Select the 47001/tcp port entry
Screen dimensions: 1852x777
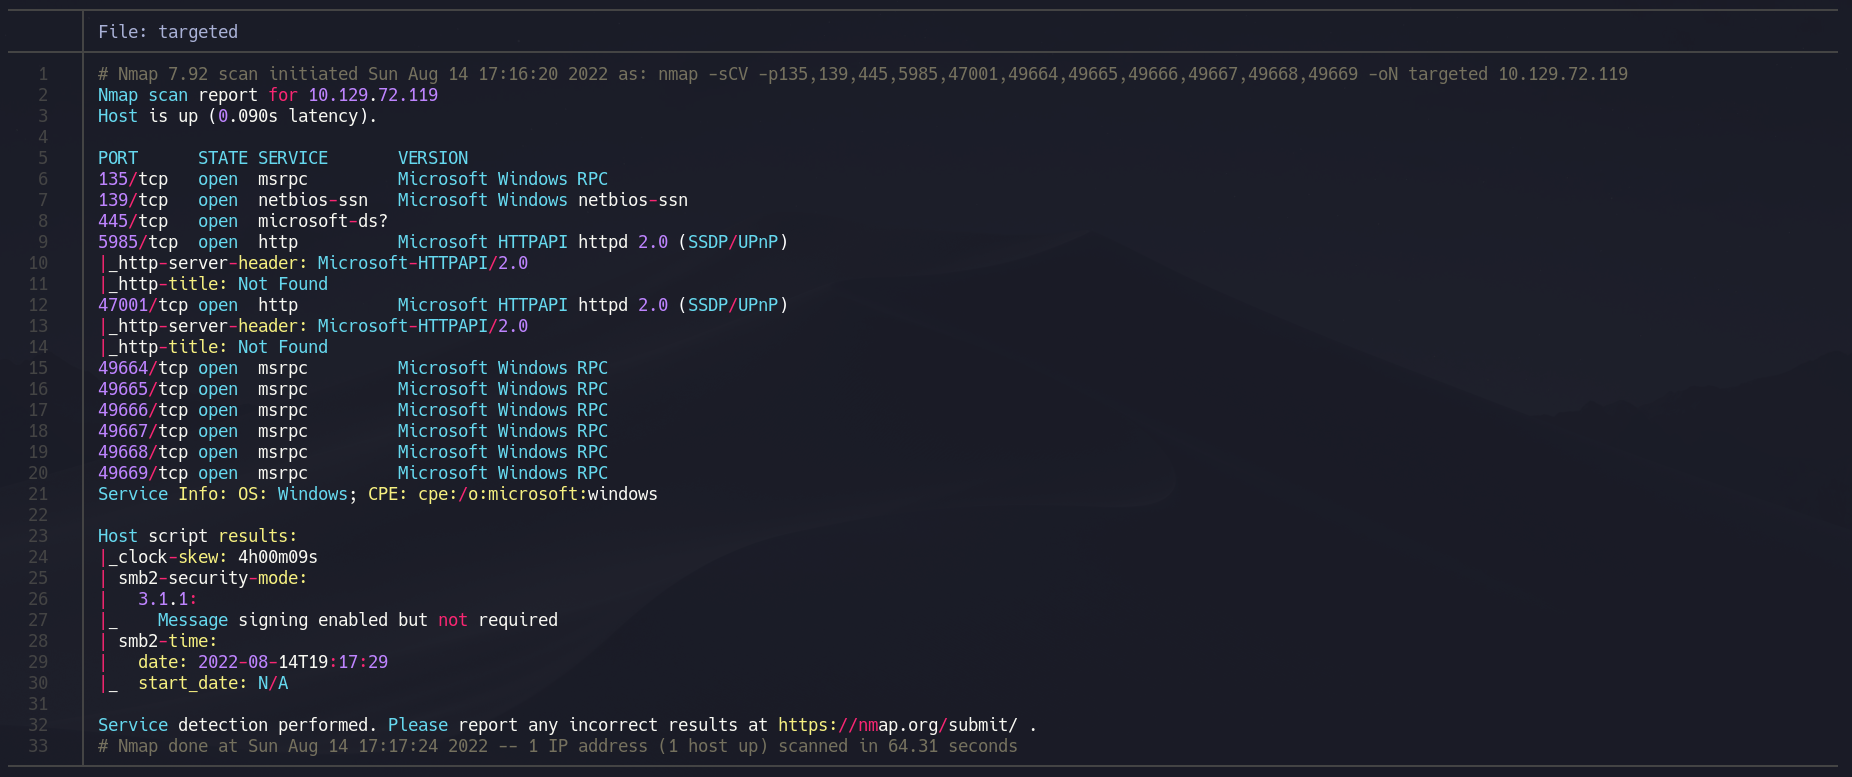click(x=143, y=305)
